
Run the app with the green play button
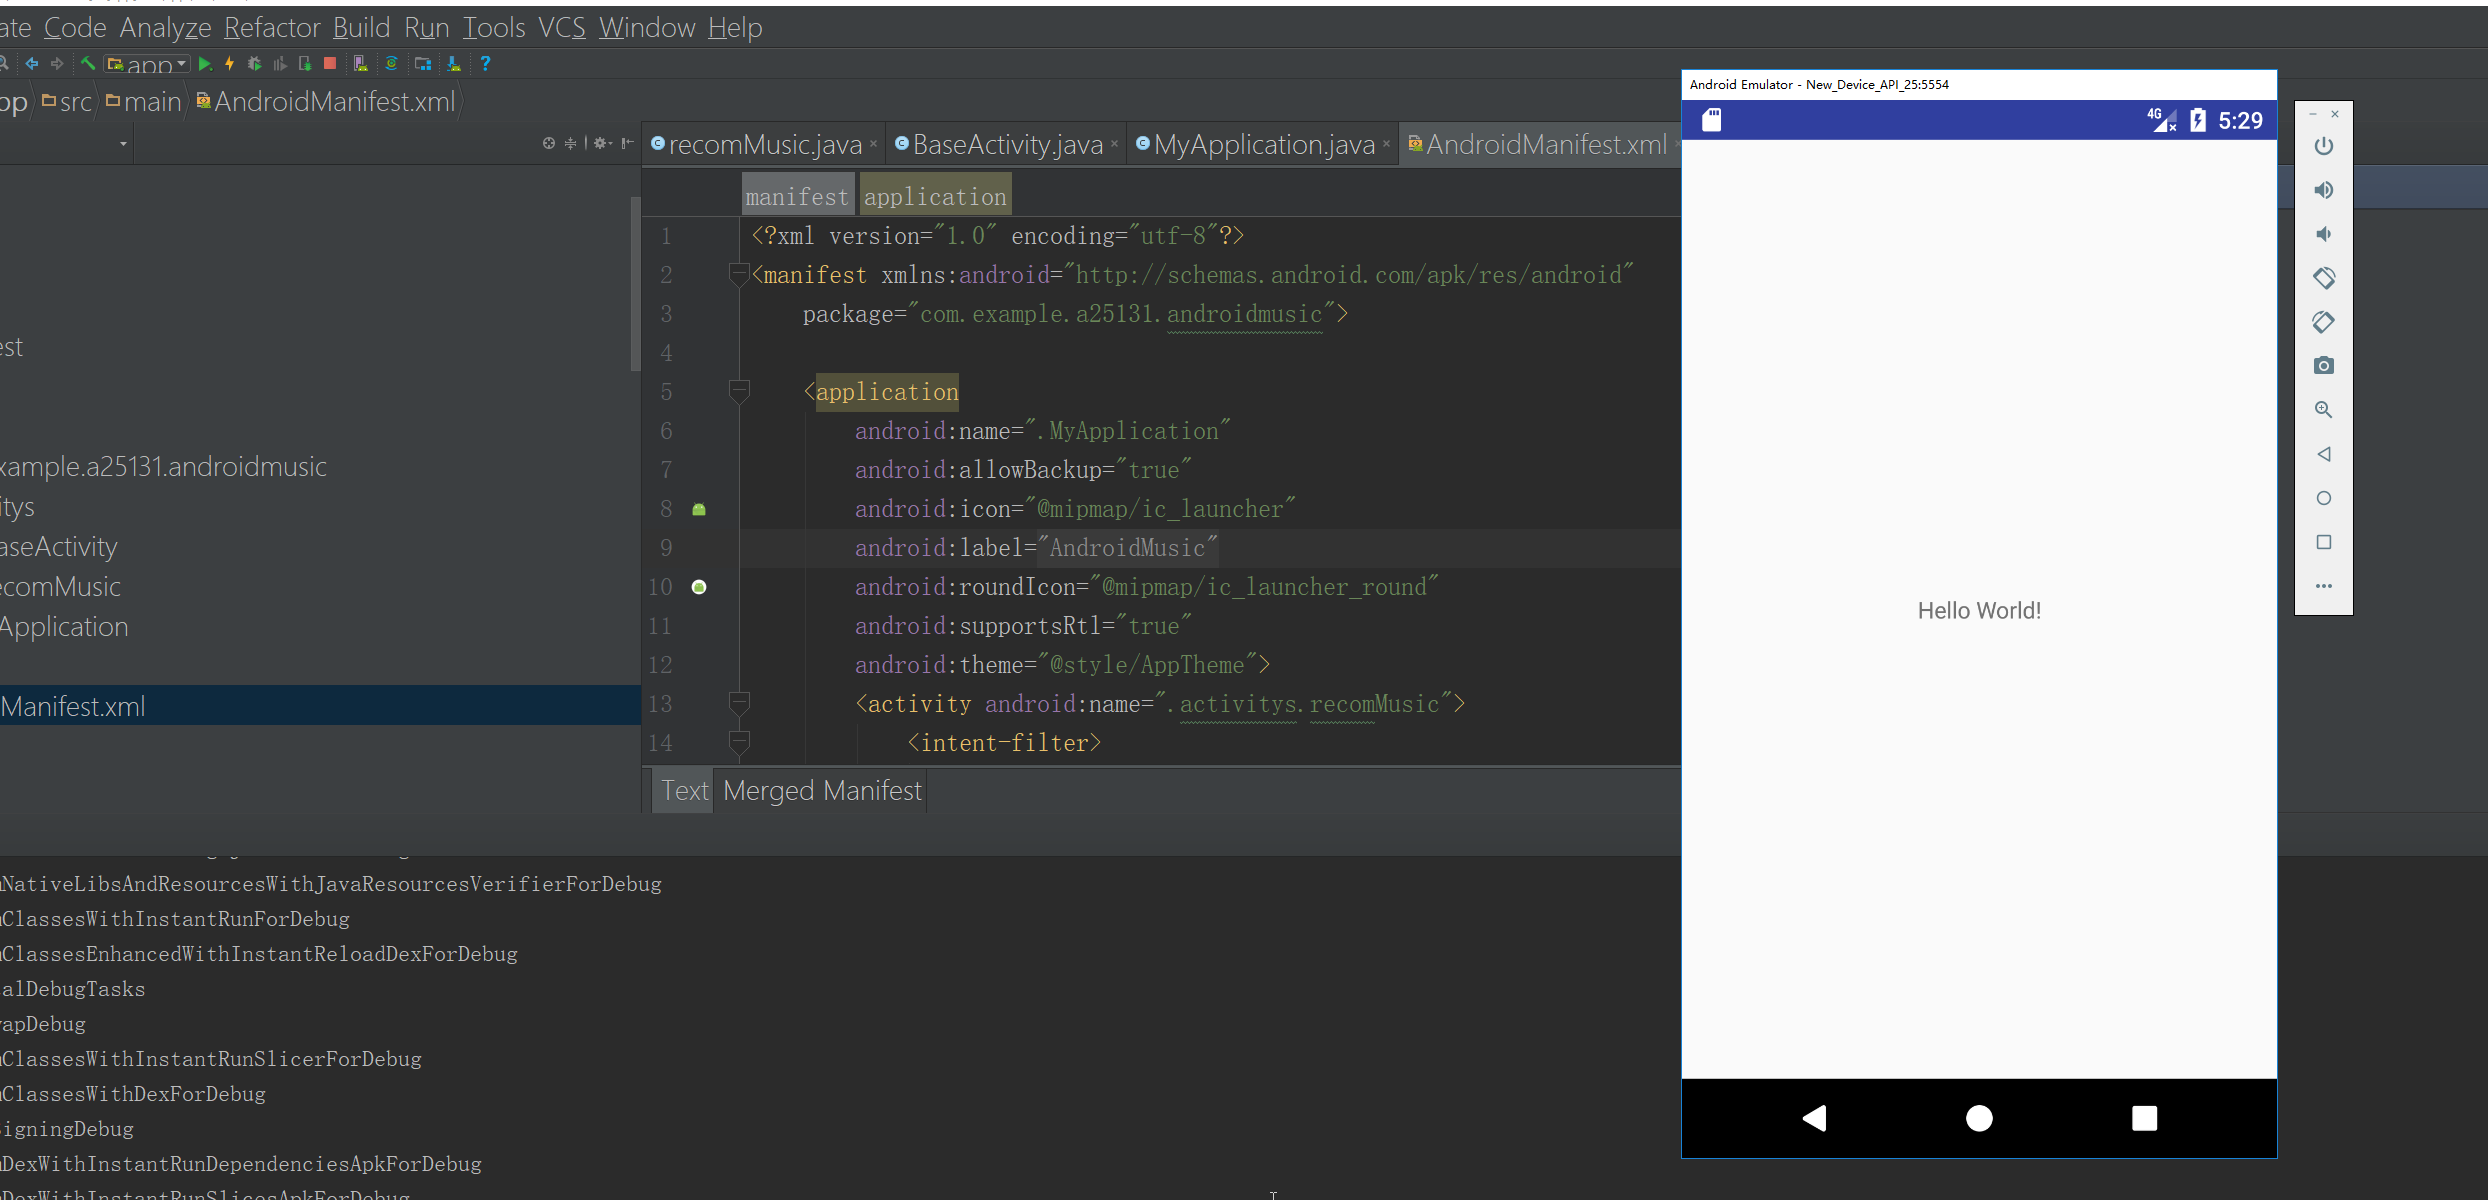tap(205, 63)
